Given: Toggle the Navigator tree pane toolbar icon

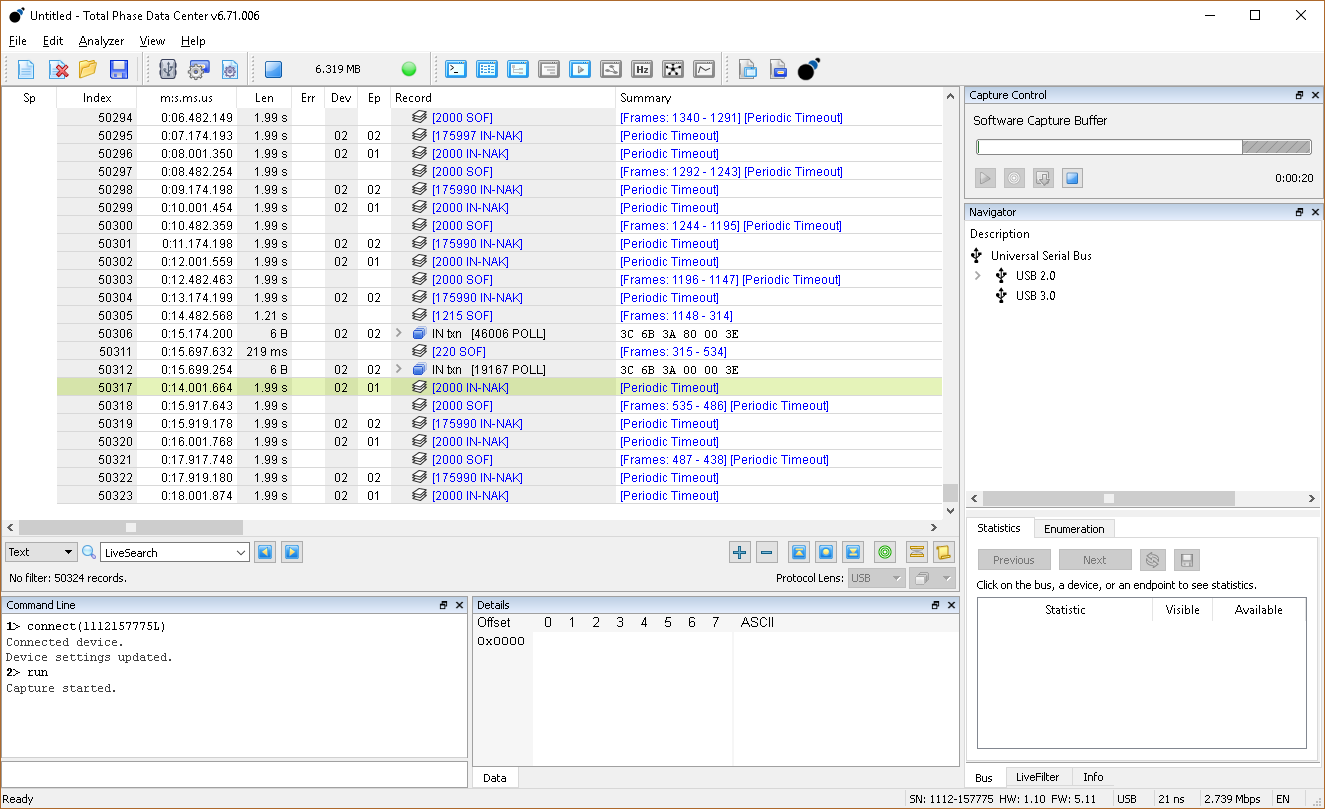Looking at the screenshot, I should click(x=518, y=69).
